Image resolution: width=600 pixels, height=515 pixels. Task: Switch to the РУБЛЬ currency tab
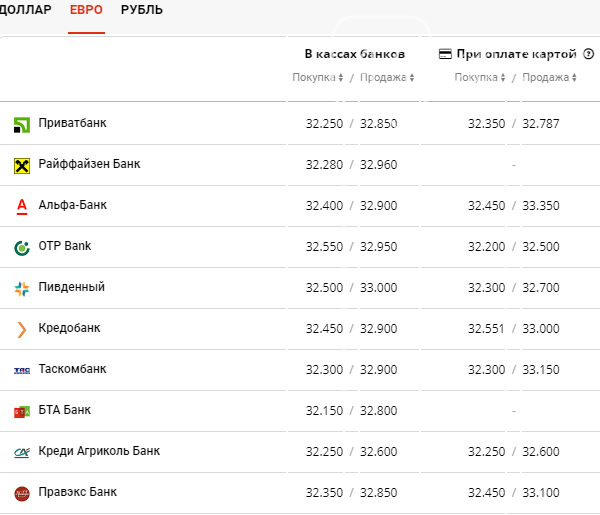[x=142, y=10]
